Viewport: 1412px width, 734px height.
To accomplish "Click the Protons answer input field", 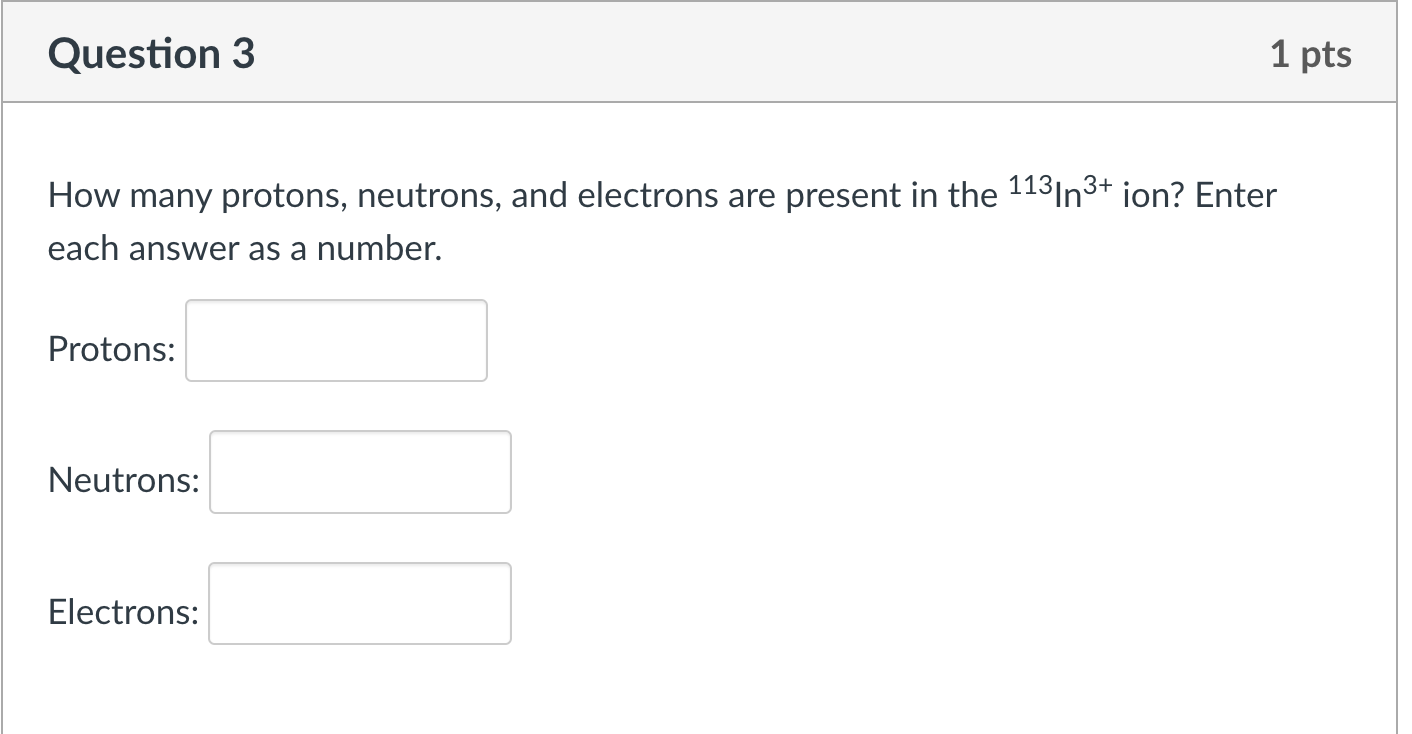I will coord(335,340).
